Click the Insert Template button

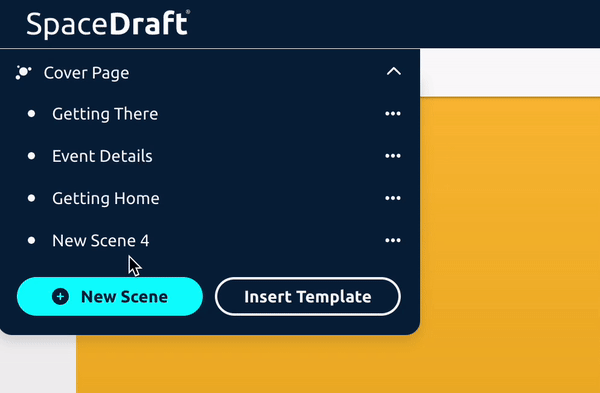pyautogui.click(x=308, y=297)
